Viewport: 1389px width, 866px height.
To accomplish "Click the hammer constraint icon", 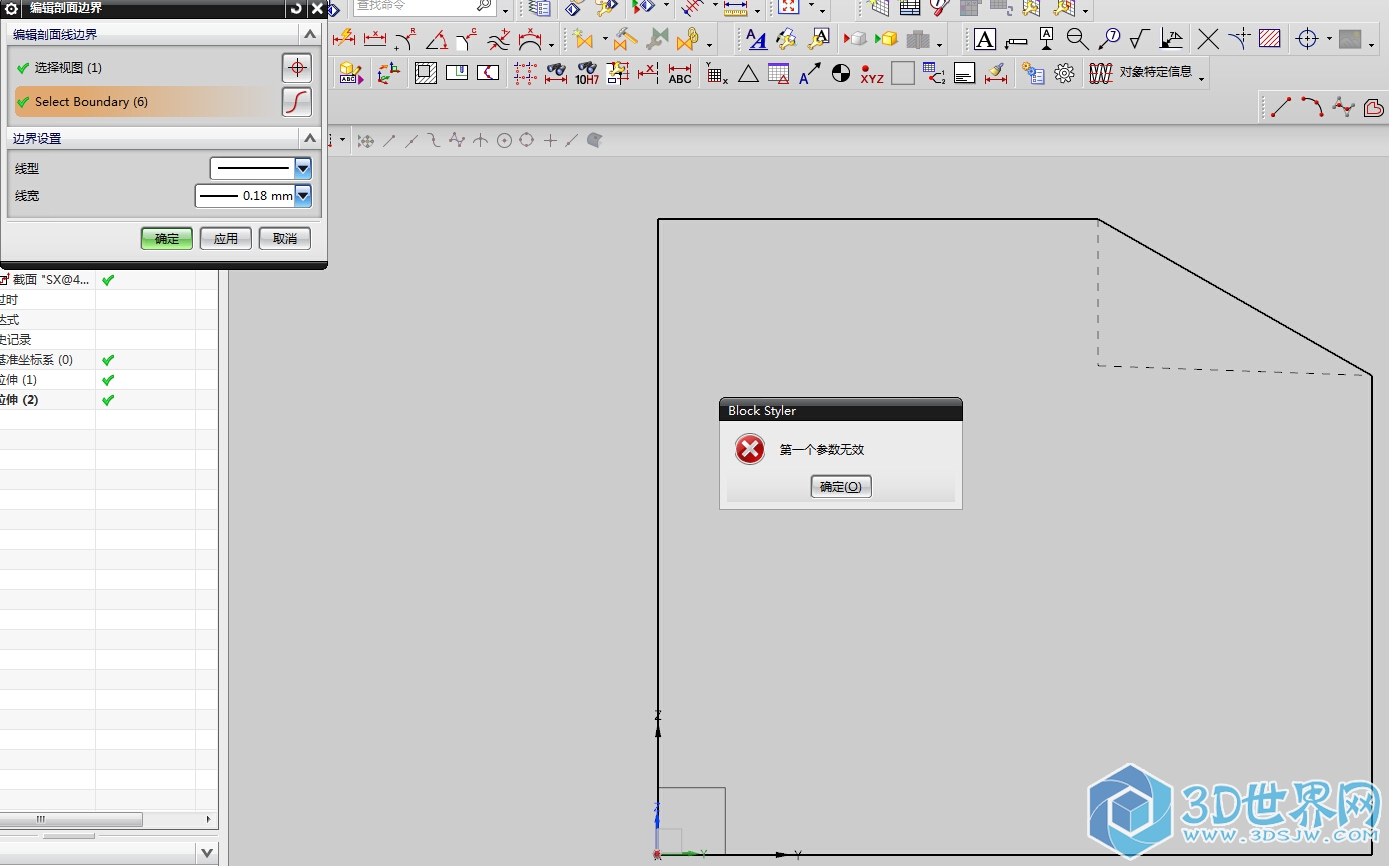I will point(626,39).
